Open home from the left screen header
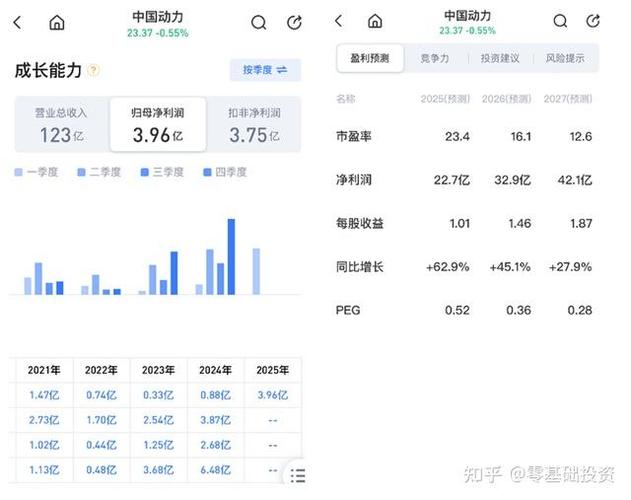631x500 pixels. coord(57,23)
